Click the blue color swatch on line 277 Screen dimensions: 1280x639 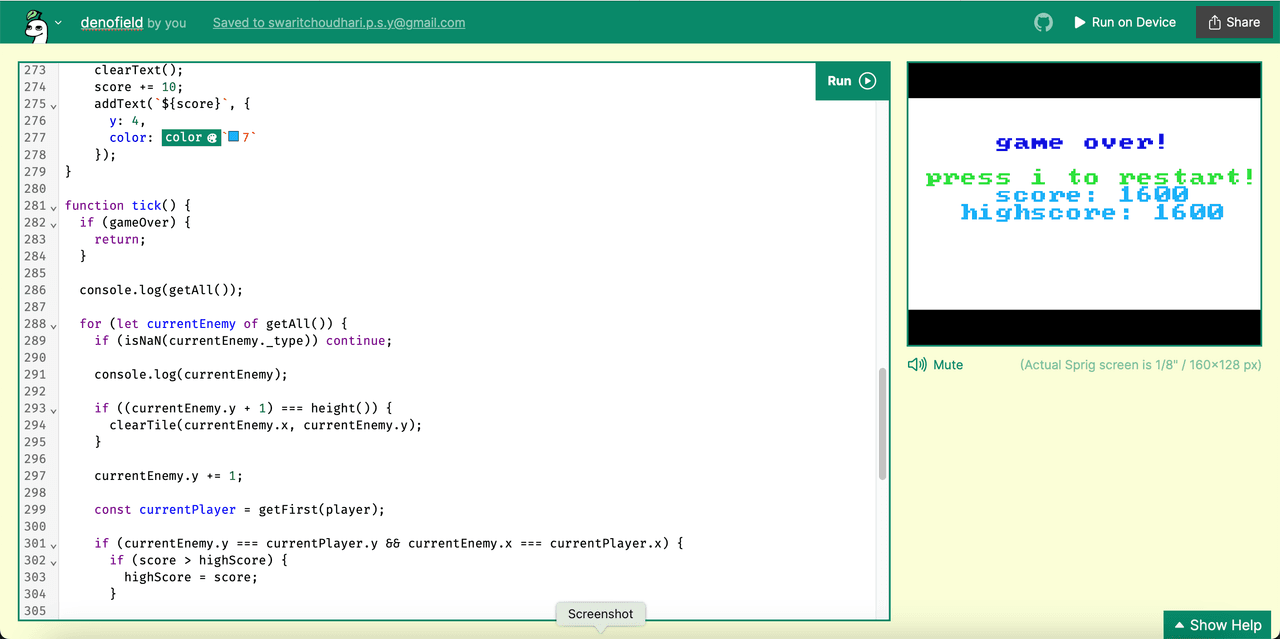pos(234,137)
